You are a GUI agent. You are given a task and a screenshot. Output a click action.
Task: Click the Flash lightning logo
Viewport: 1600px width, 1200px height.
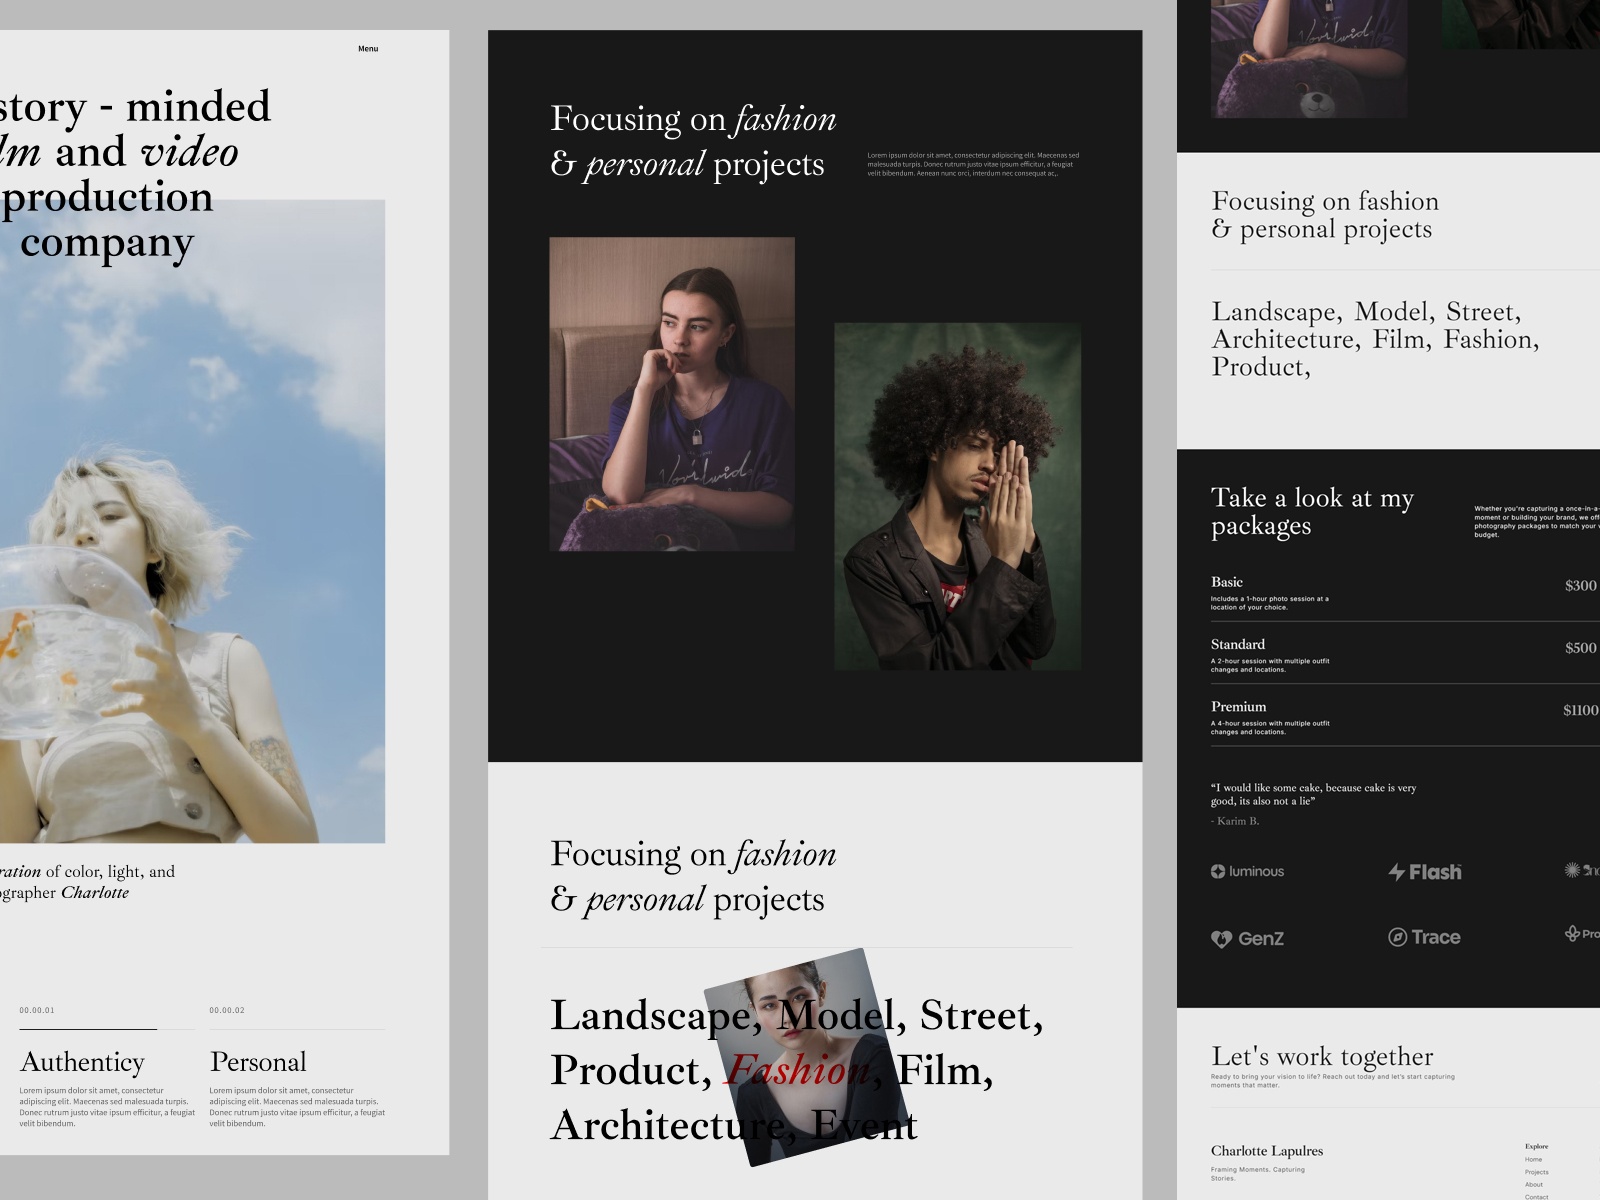pyautogui.click(x=1424, y=872)
